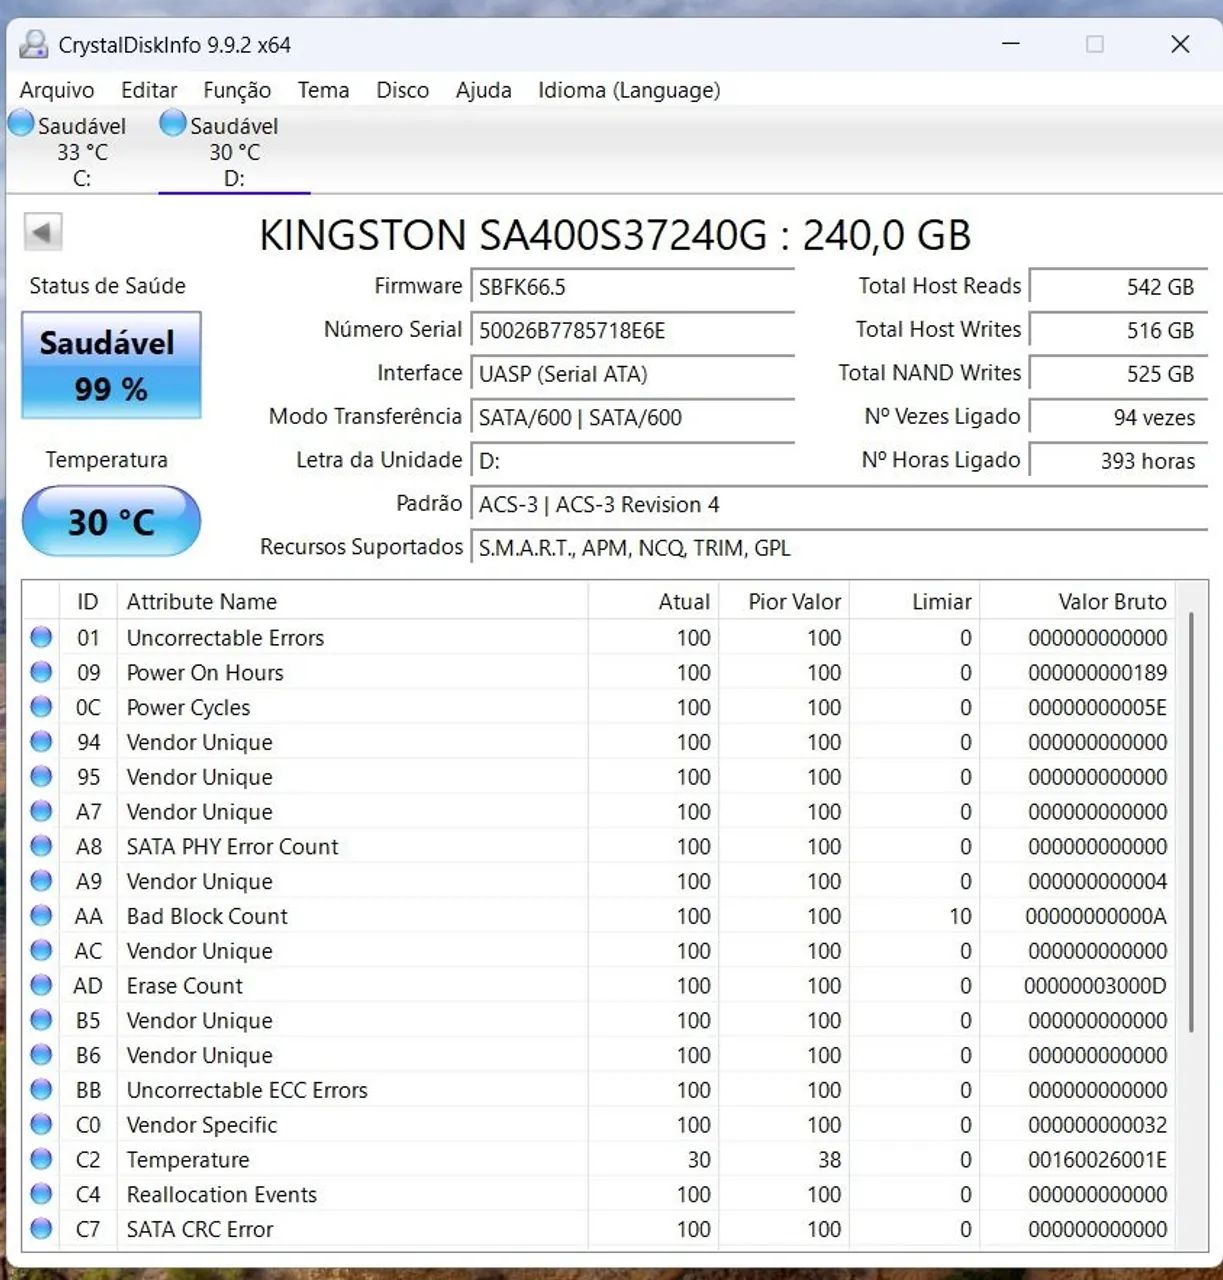This screenshot has height=1280, width=1223.
Task: Click status orb for Vendor Specific row
Action: point(41,1124)
